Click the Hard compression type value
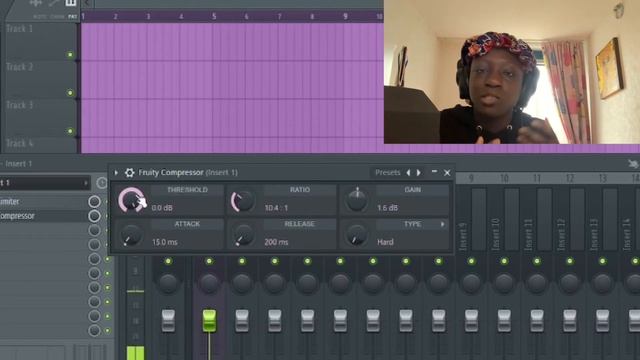 pos(385,242)
